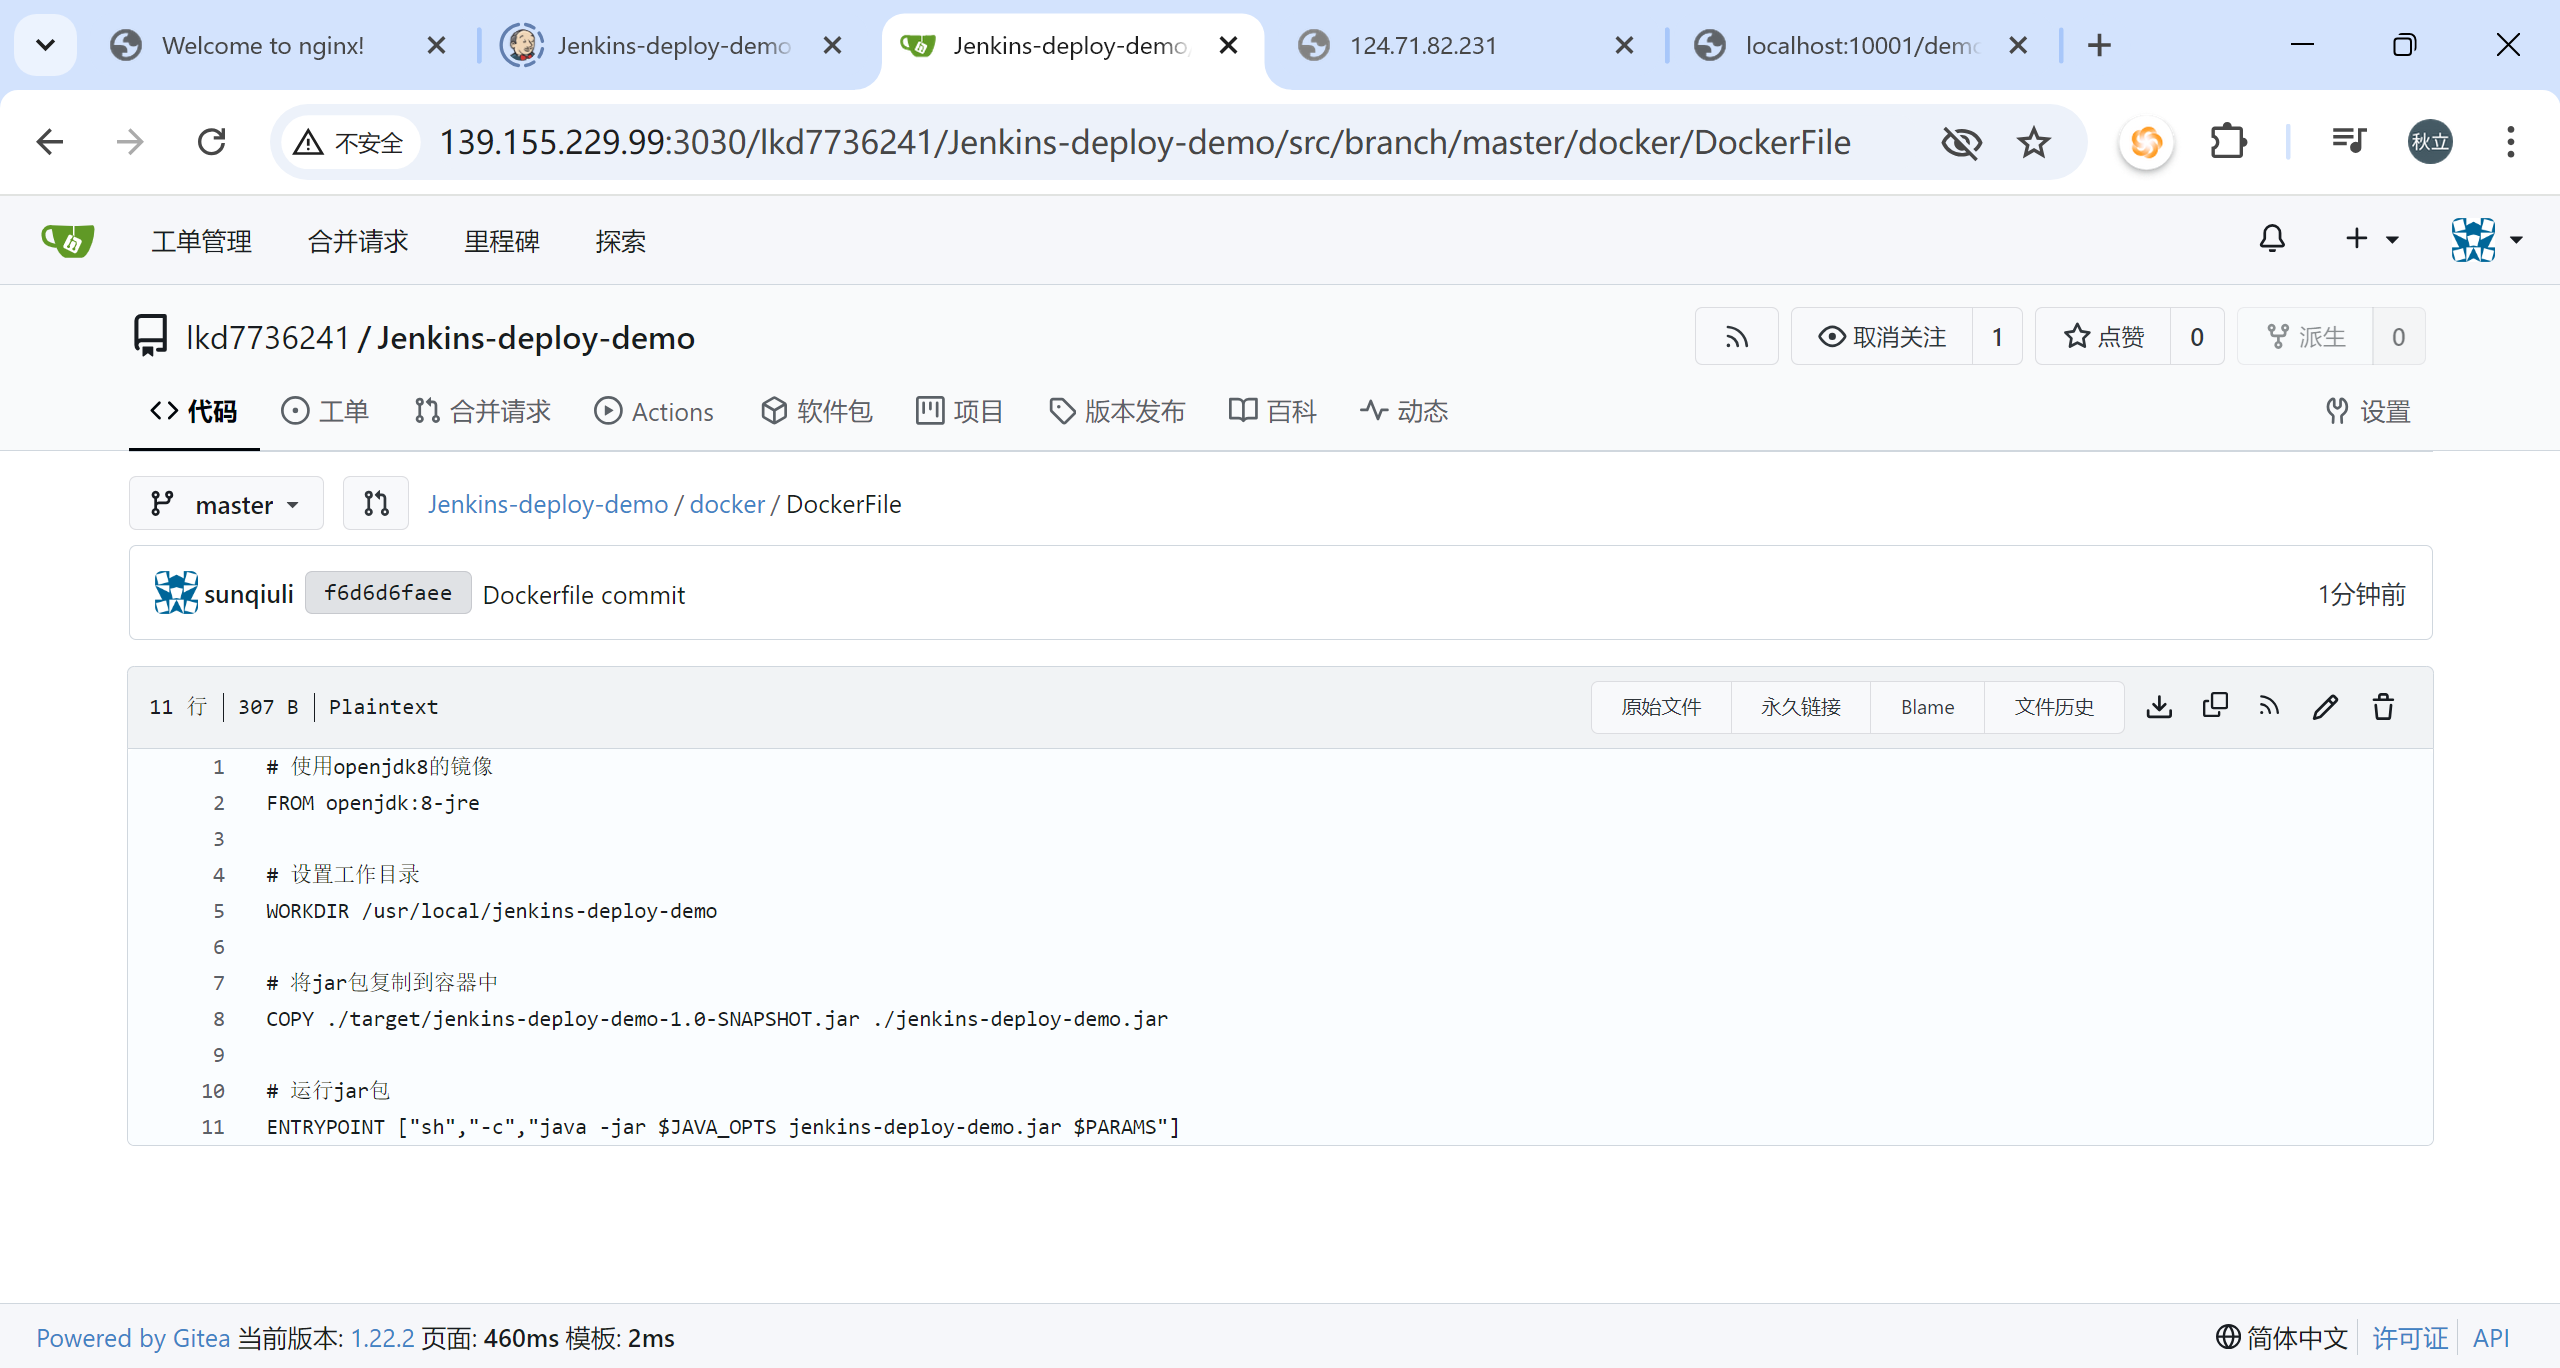This screenshot has height=1368, width=2560.
Task: Click Blame button
Action: pos(1927,707)
